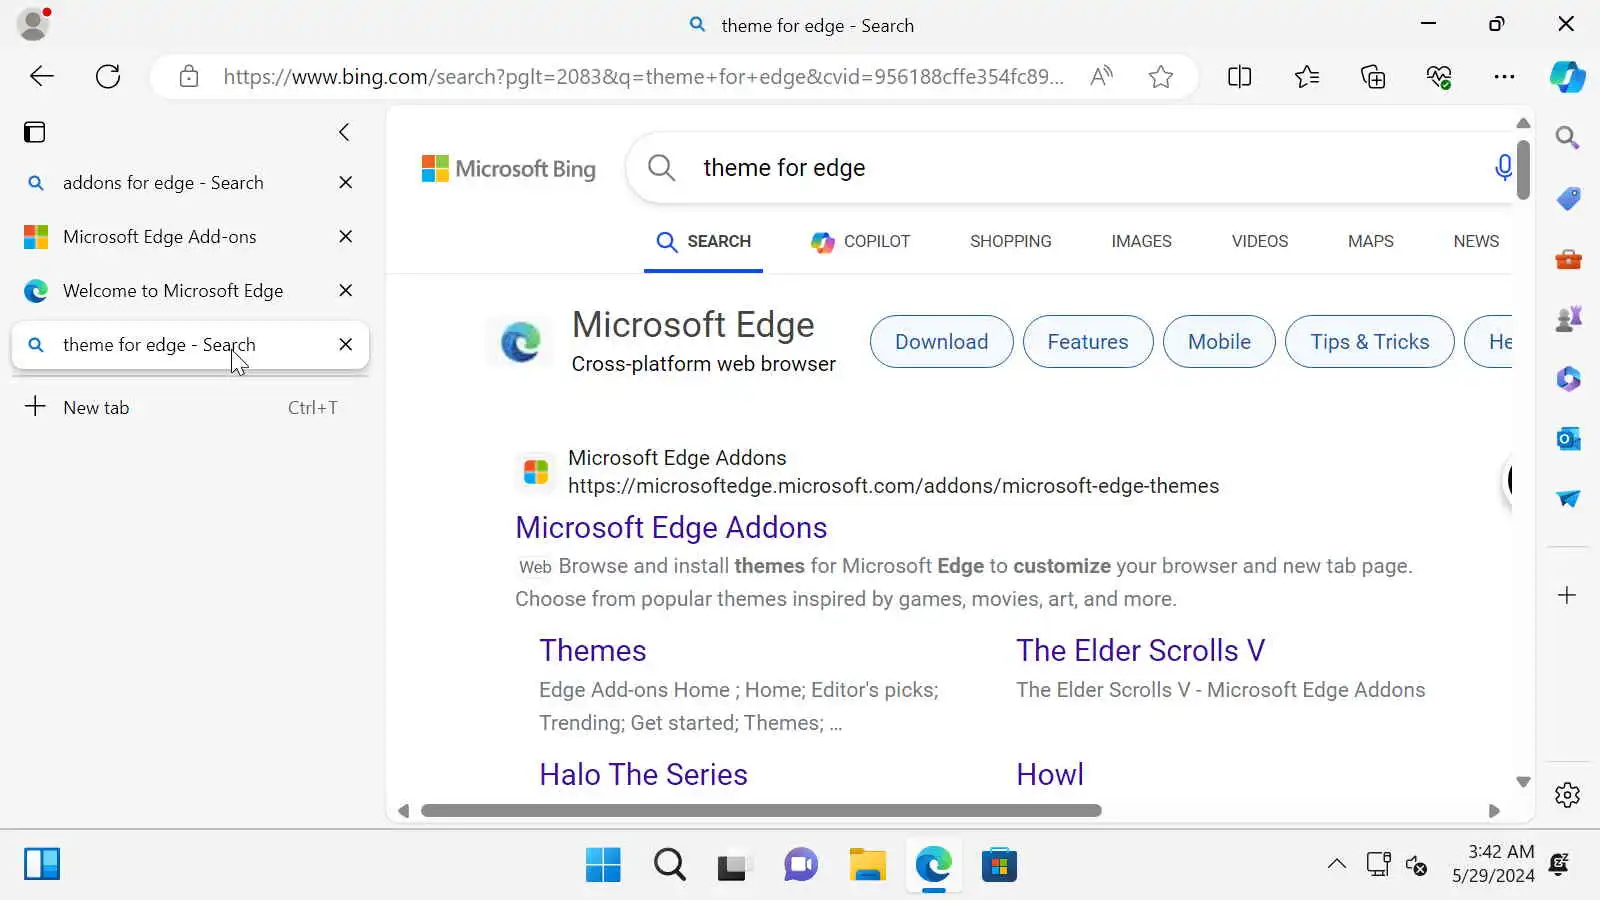The image size is (1600, 900).
Task: Open the profile avatar menu
Action: click(x=33, y=24)
